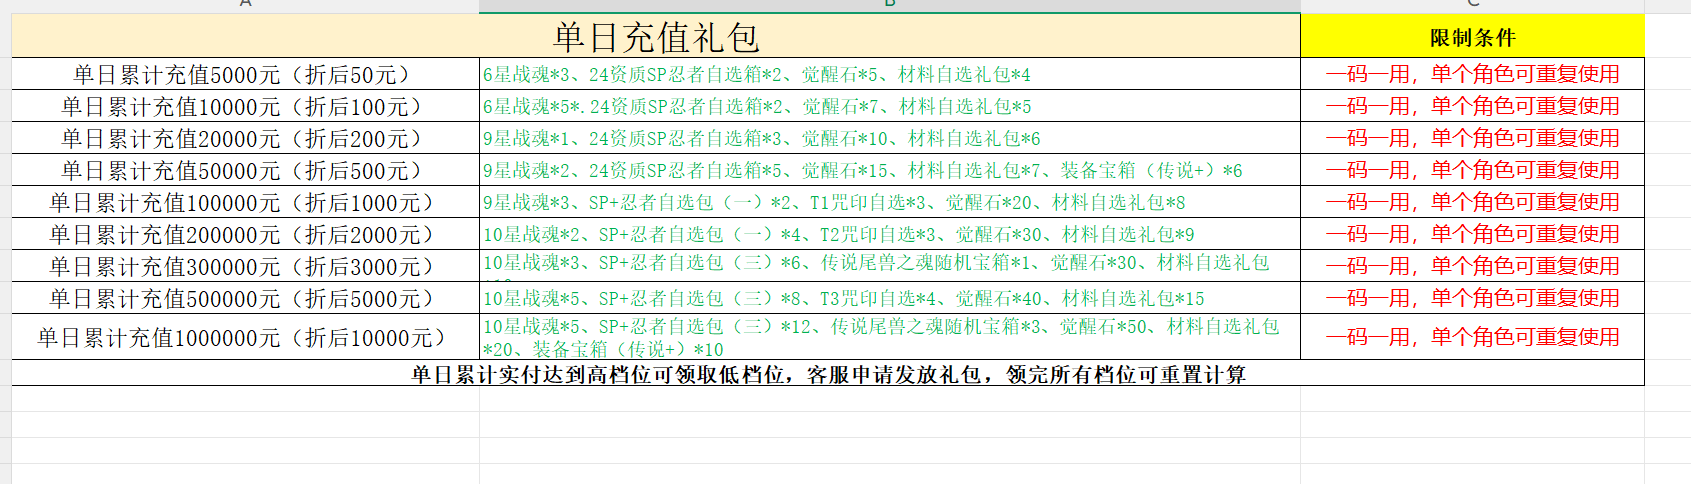Select cell 单日累计充值5000元（折后50元）
This screenshot has height=484, width=1691.
point(245,75)
